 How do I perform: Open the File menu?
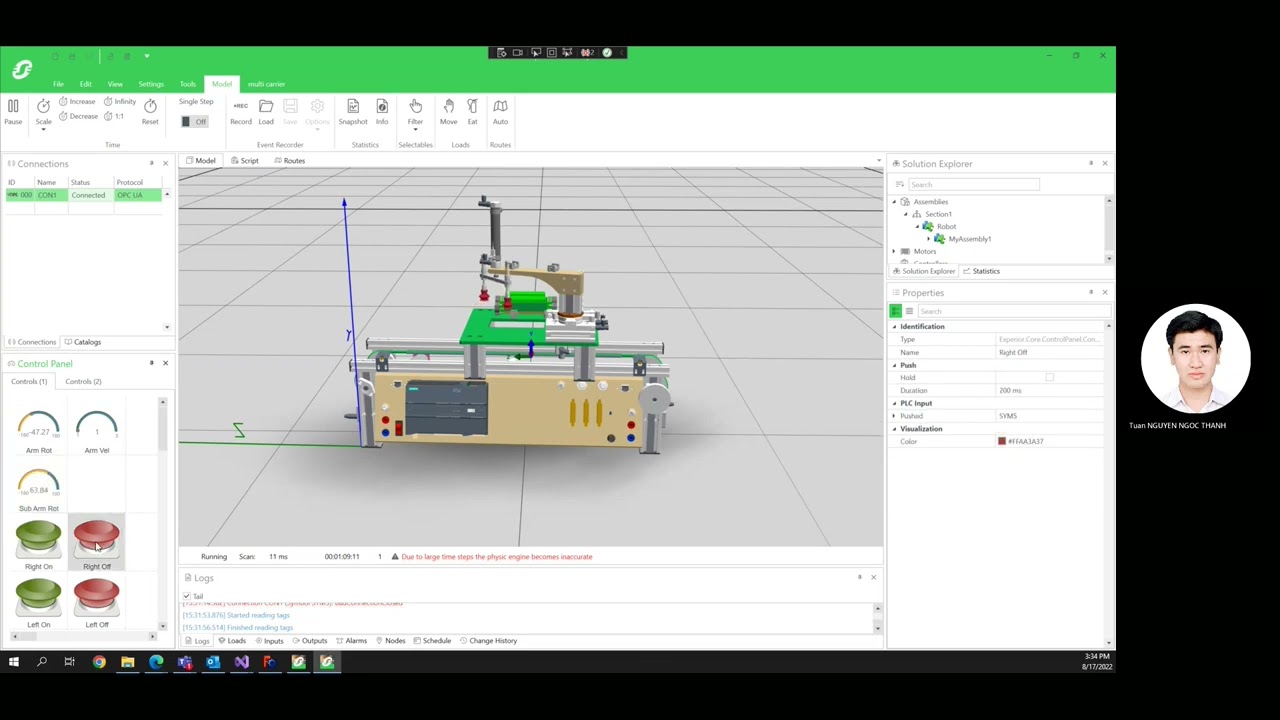pyautogui.click(x=58, y=84)
